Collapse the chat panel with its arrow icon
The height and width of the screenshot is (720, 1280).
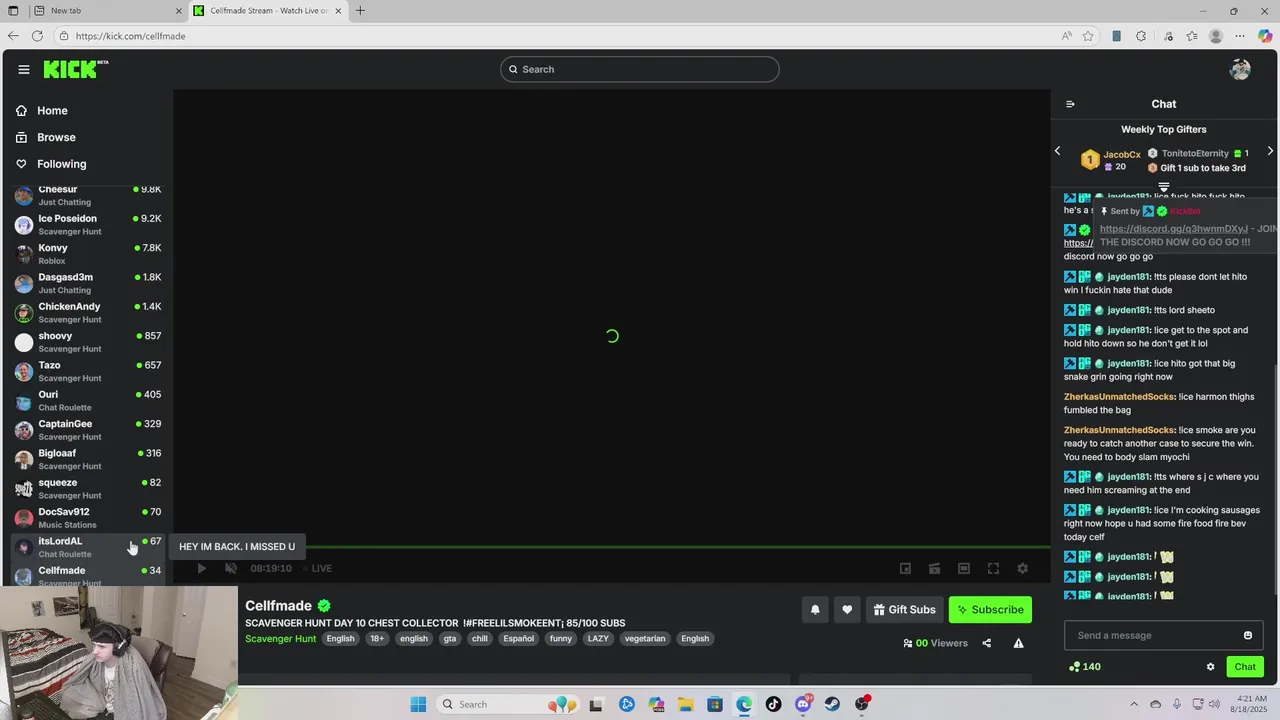click(1070, 104)
